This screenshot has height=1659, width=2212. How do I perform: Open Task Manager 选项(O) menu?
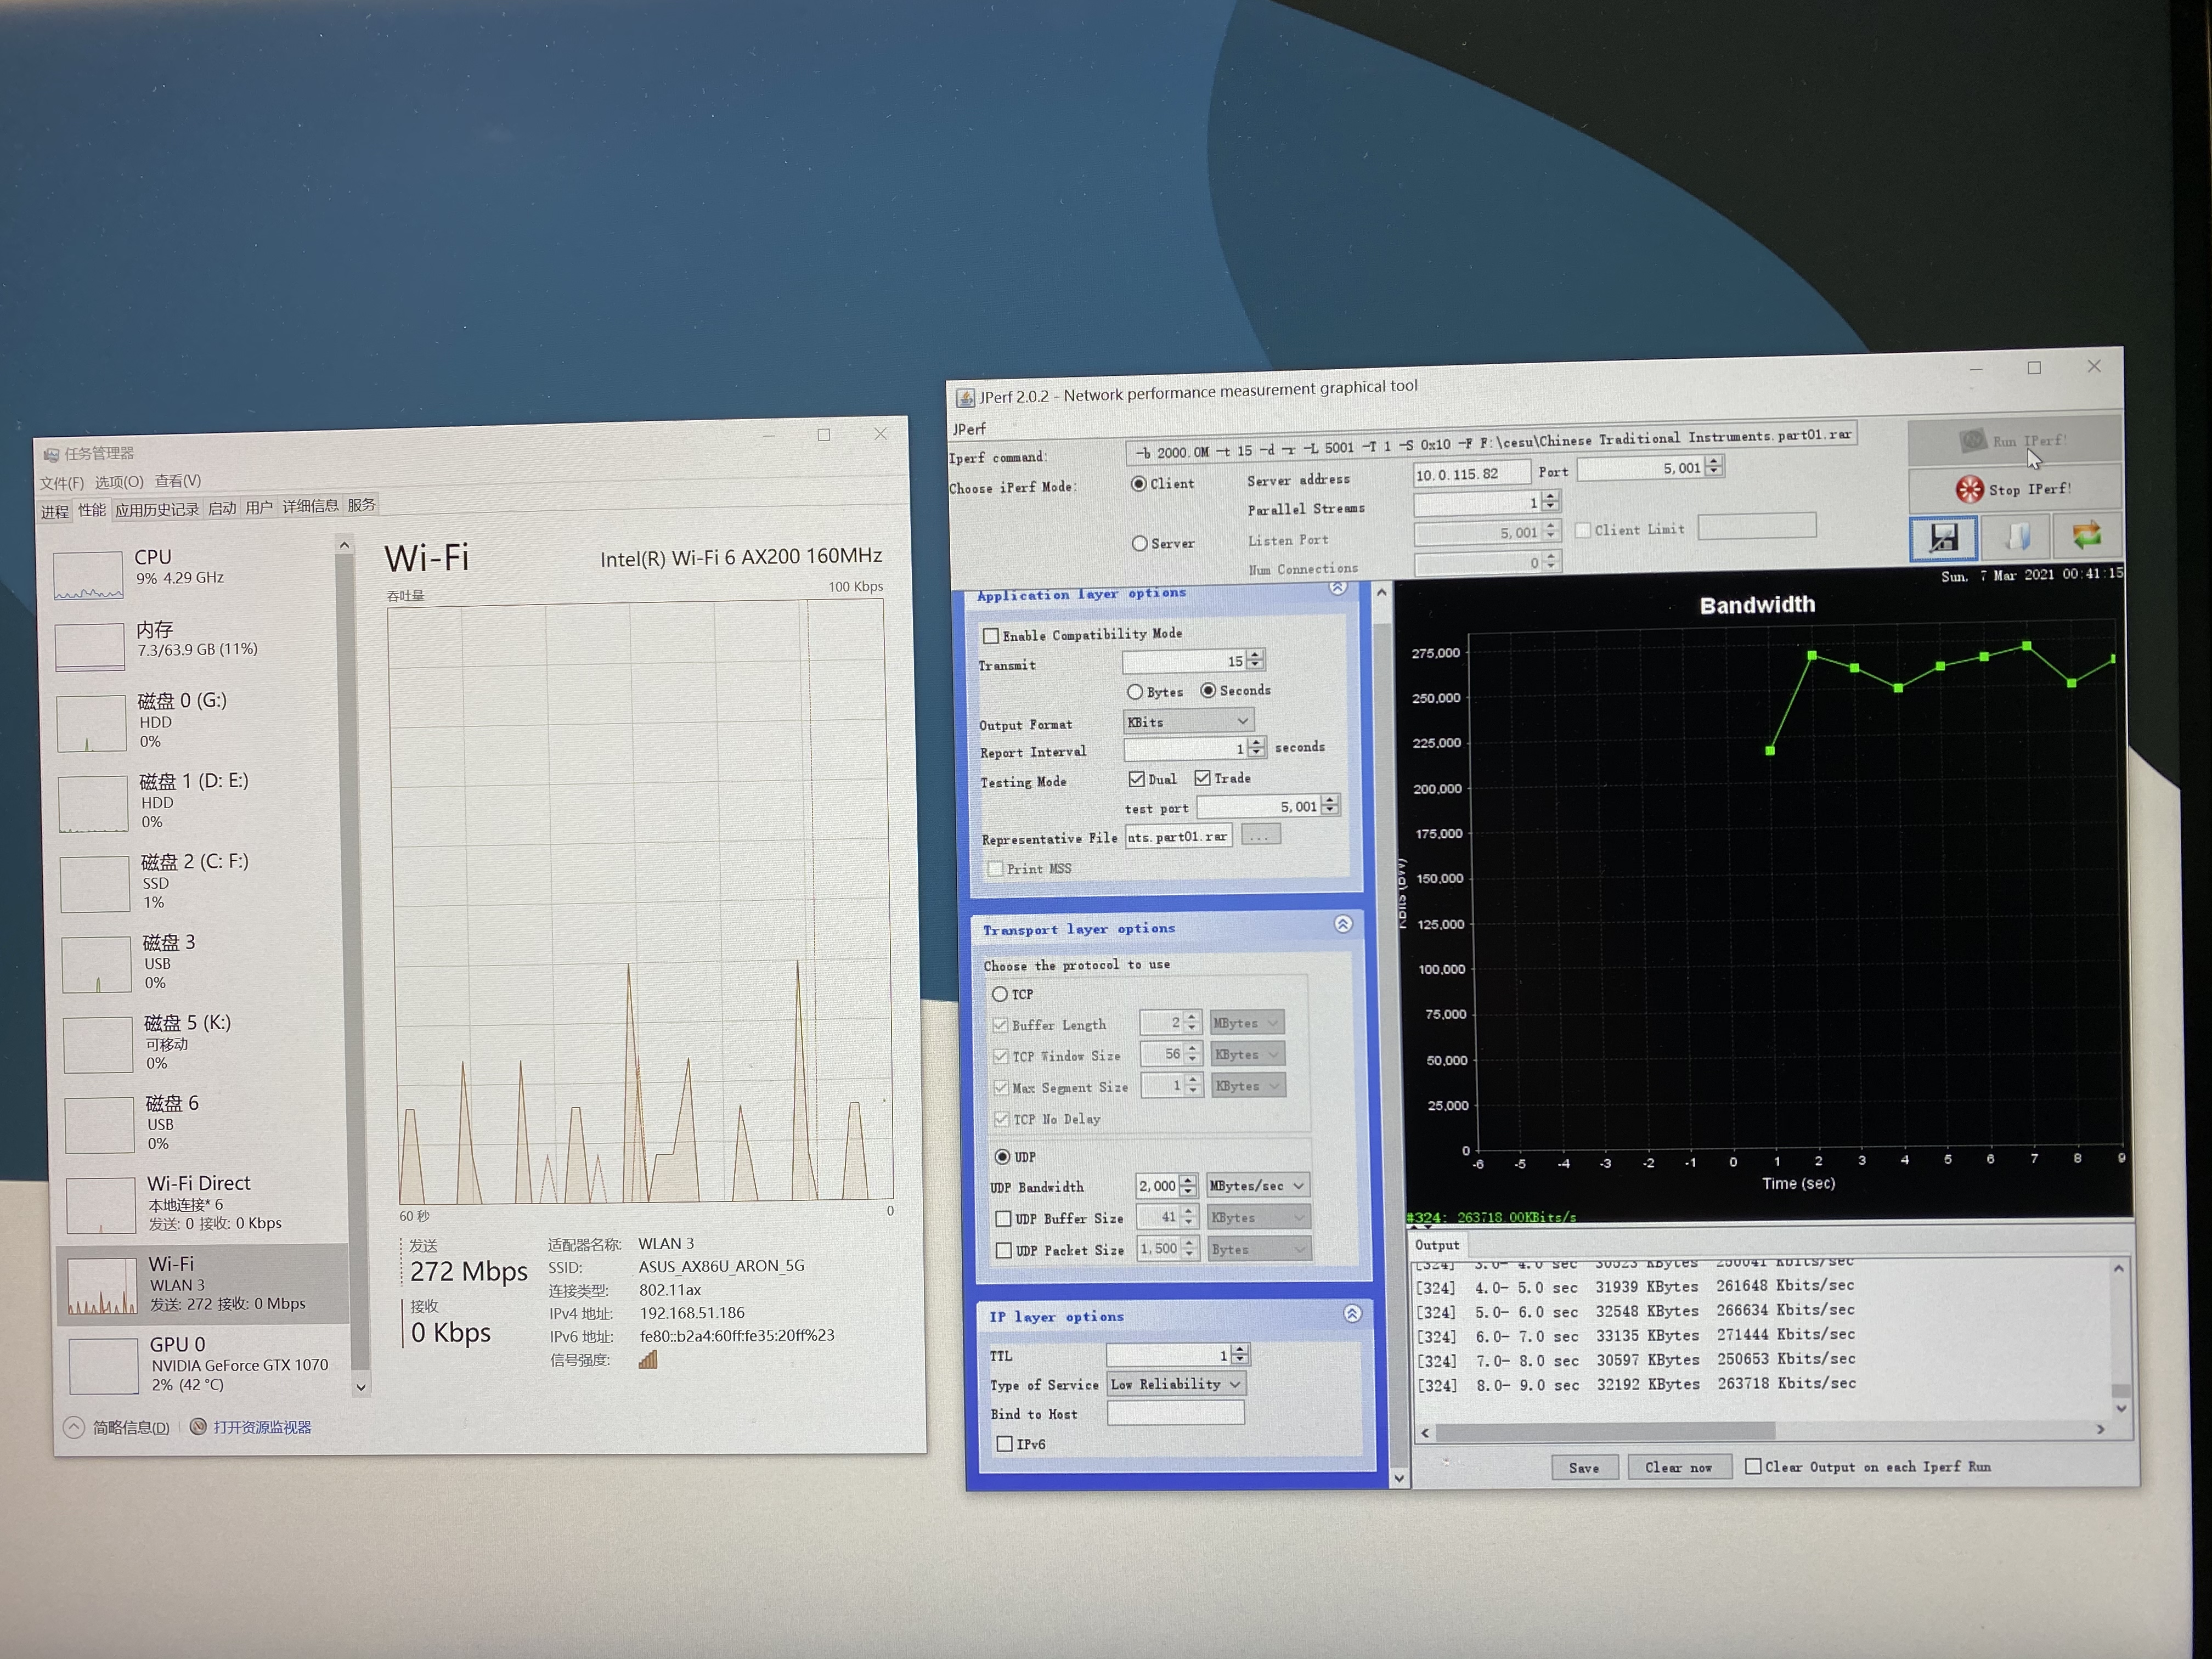[119, 482]
